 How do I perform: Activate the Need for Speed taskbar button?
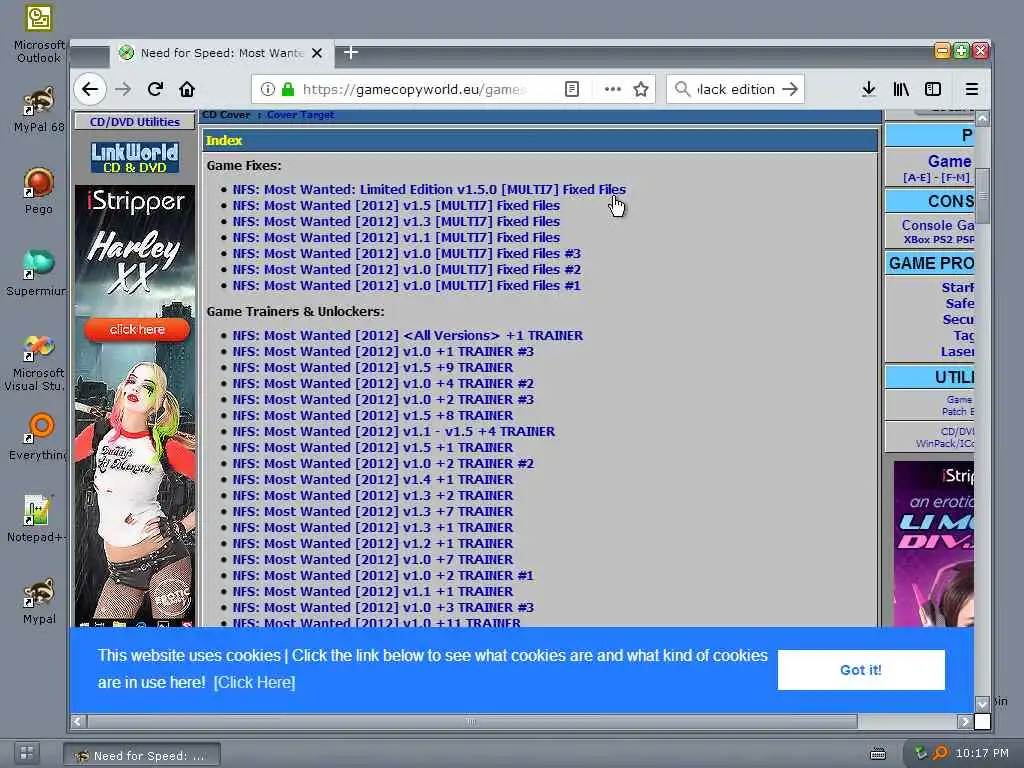(x=142, y=755)
